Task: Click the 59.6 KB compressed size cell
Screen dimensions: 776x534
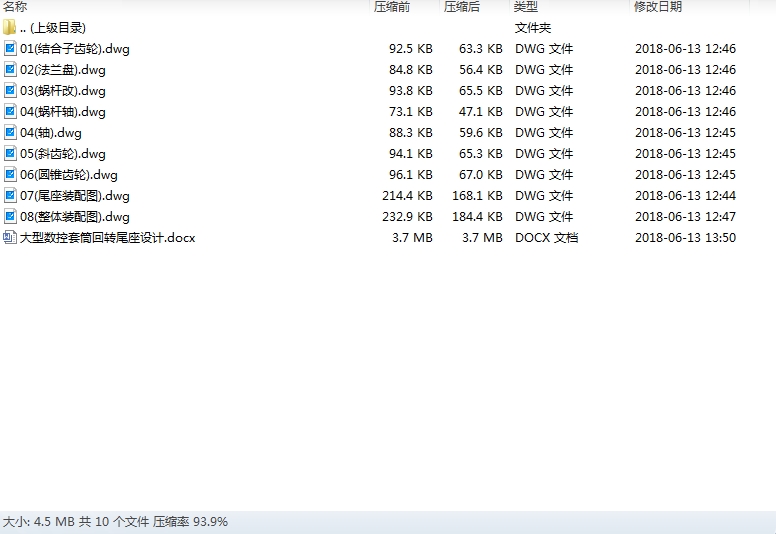Action: 481,133
